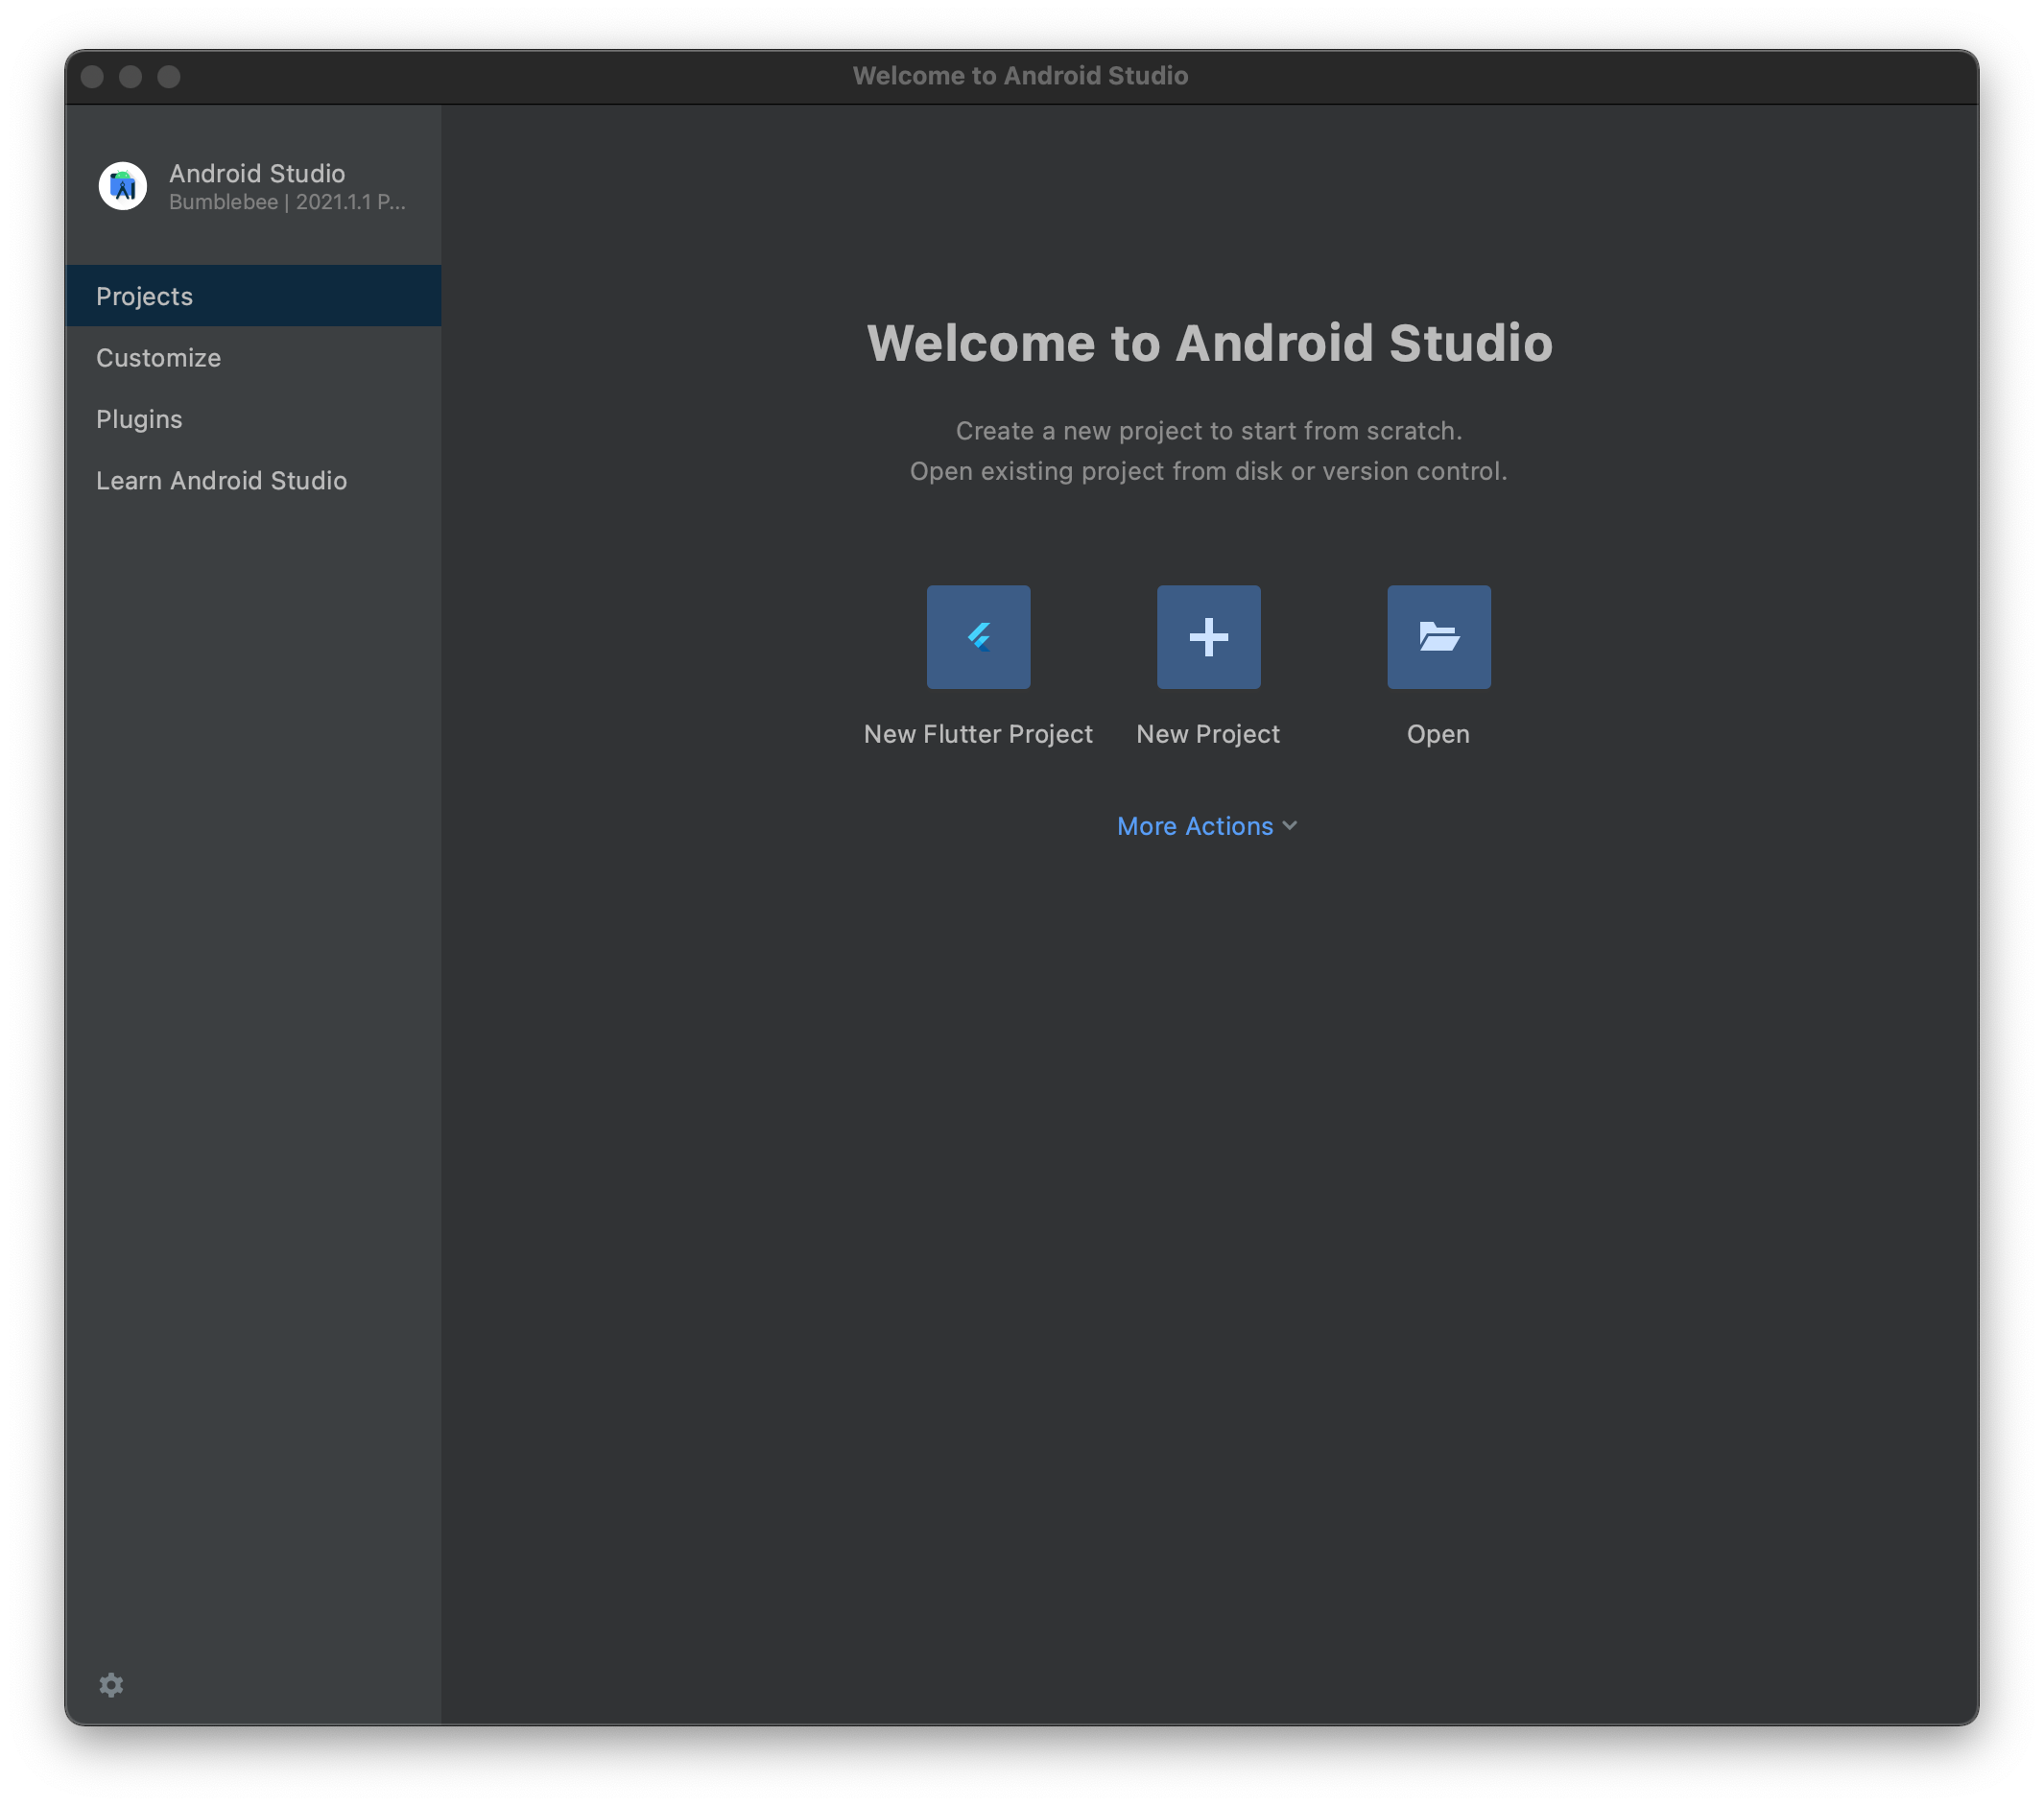Screen dimensions: 2044x1806
Task: Click the New Flutter Project icon
Action: 978,637
